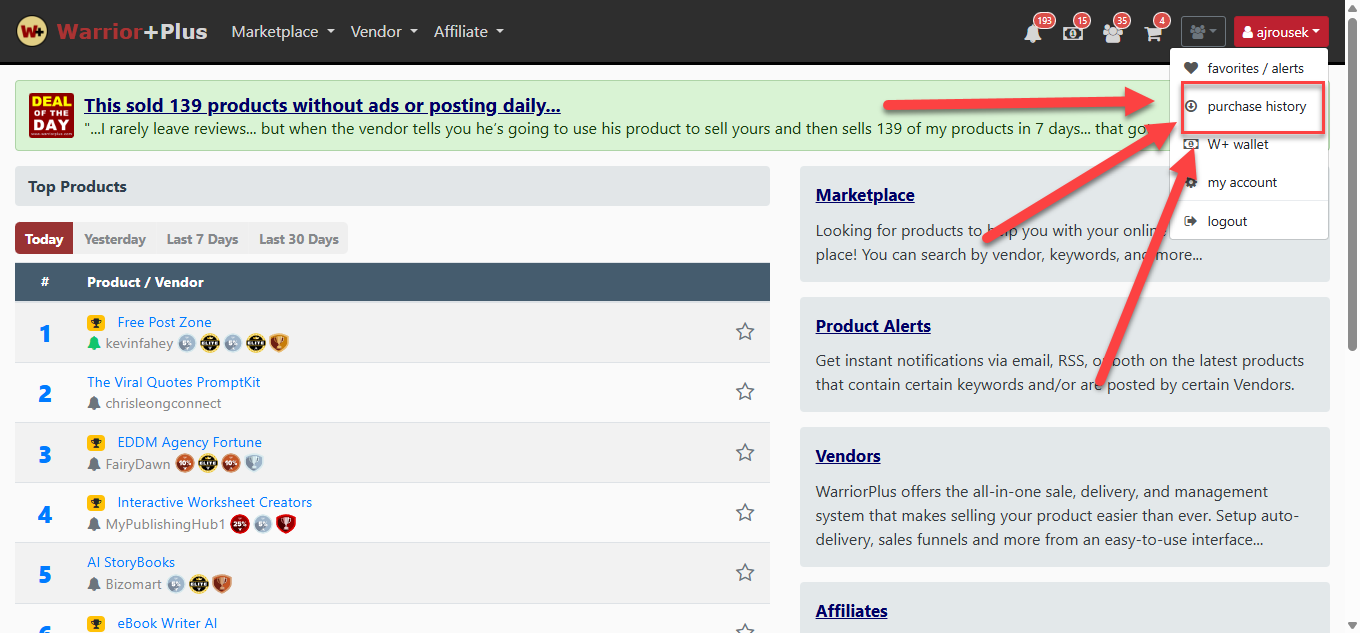Image resolution: width=1360 pixels, height=633 pixels.
Task: Open the 'This sold 139 products' deal headline
Action: click(322, 105)
